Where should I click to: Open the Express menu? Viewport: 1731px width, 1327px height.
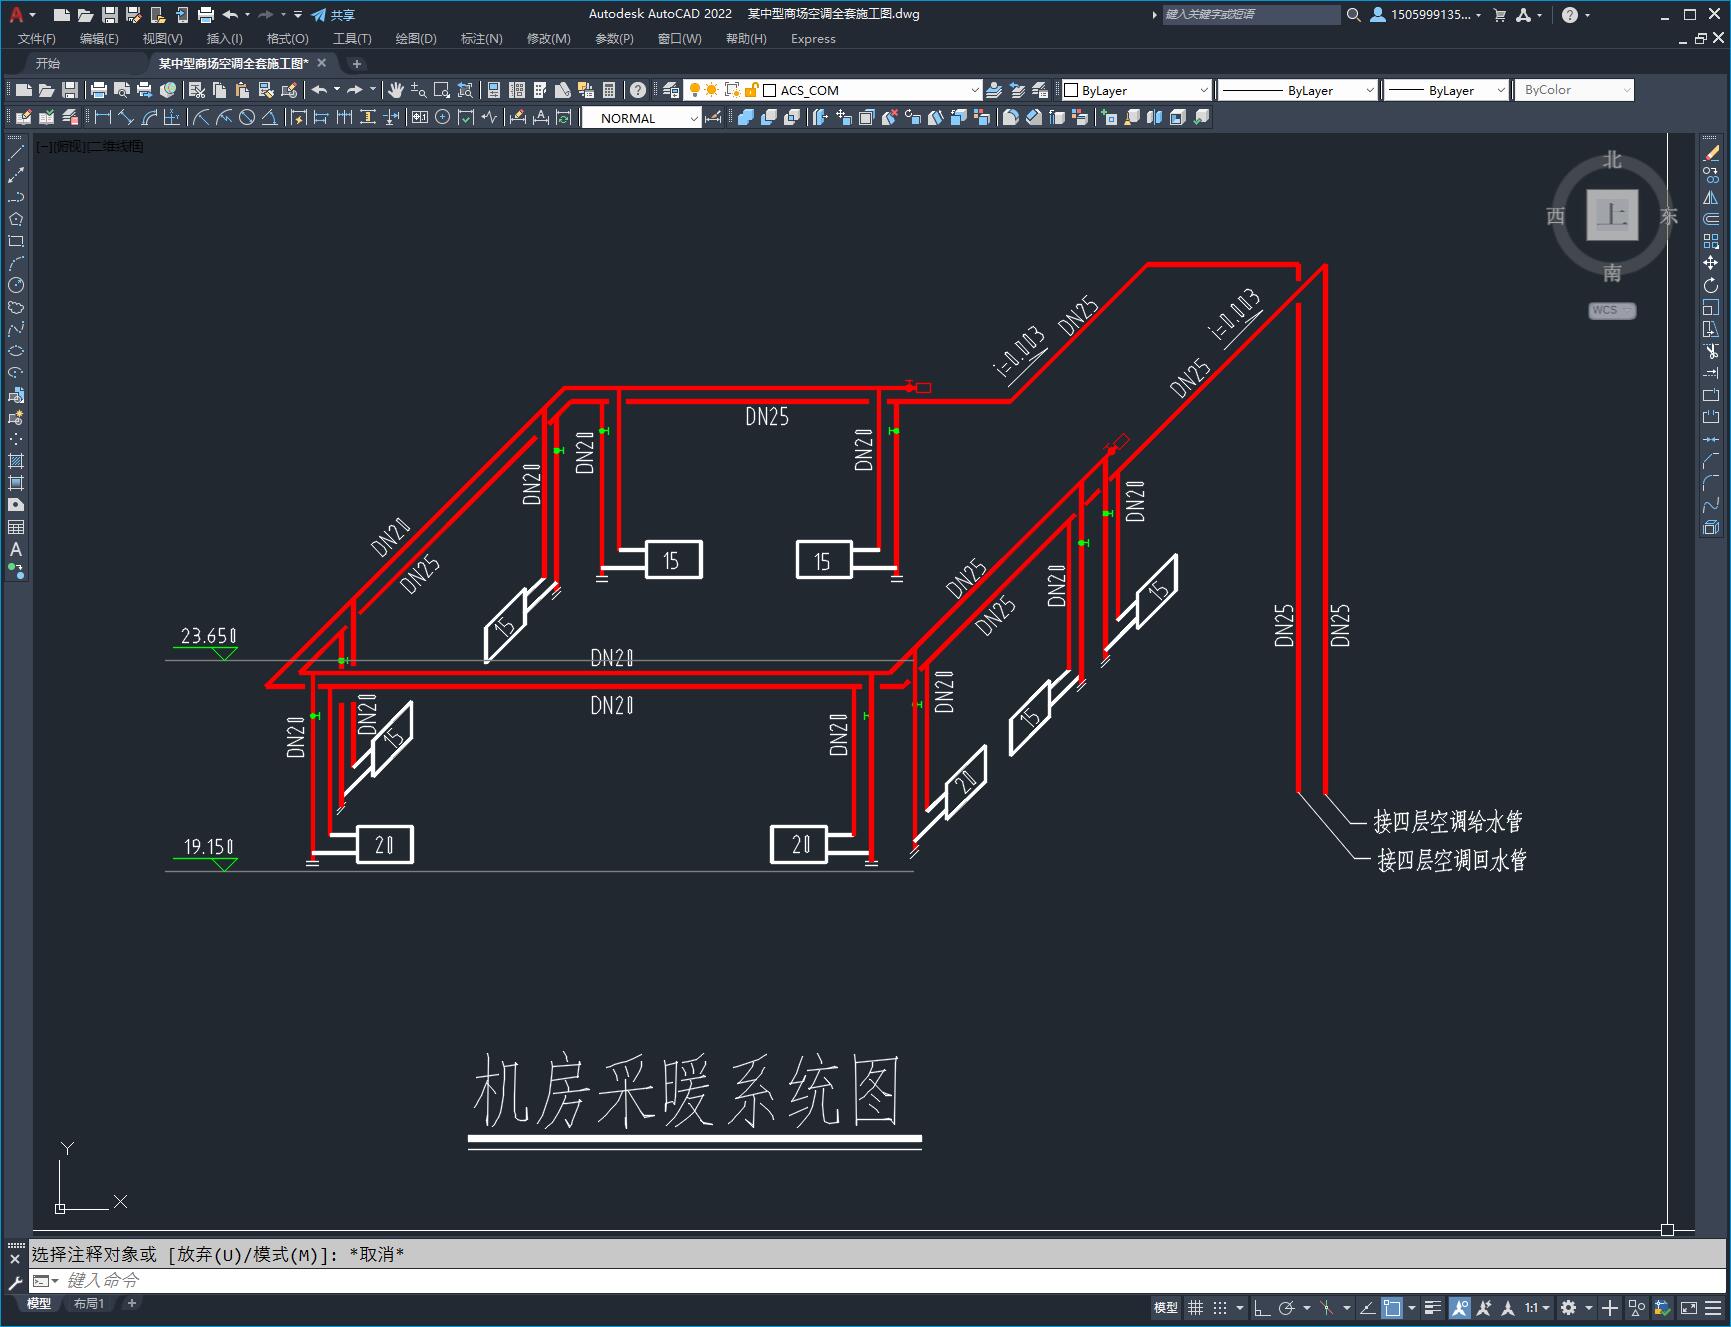click(812, 39)
